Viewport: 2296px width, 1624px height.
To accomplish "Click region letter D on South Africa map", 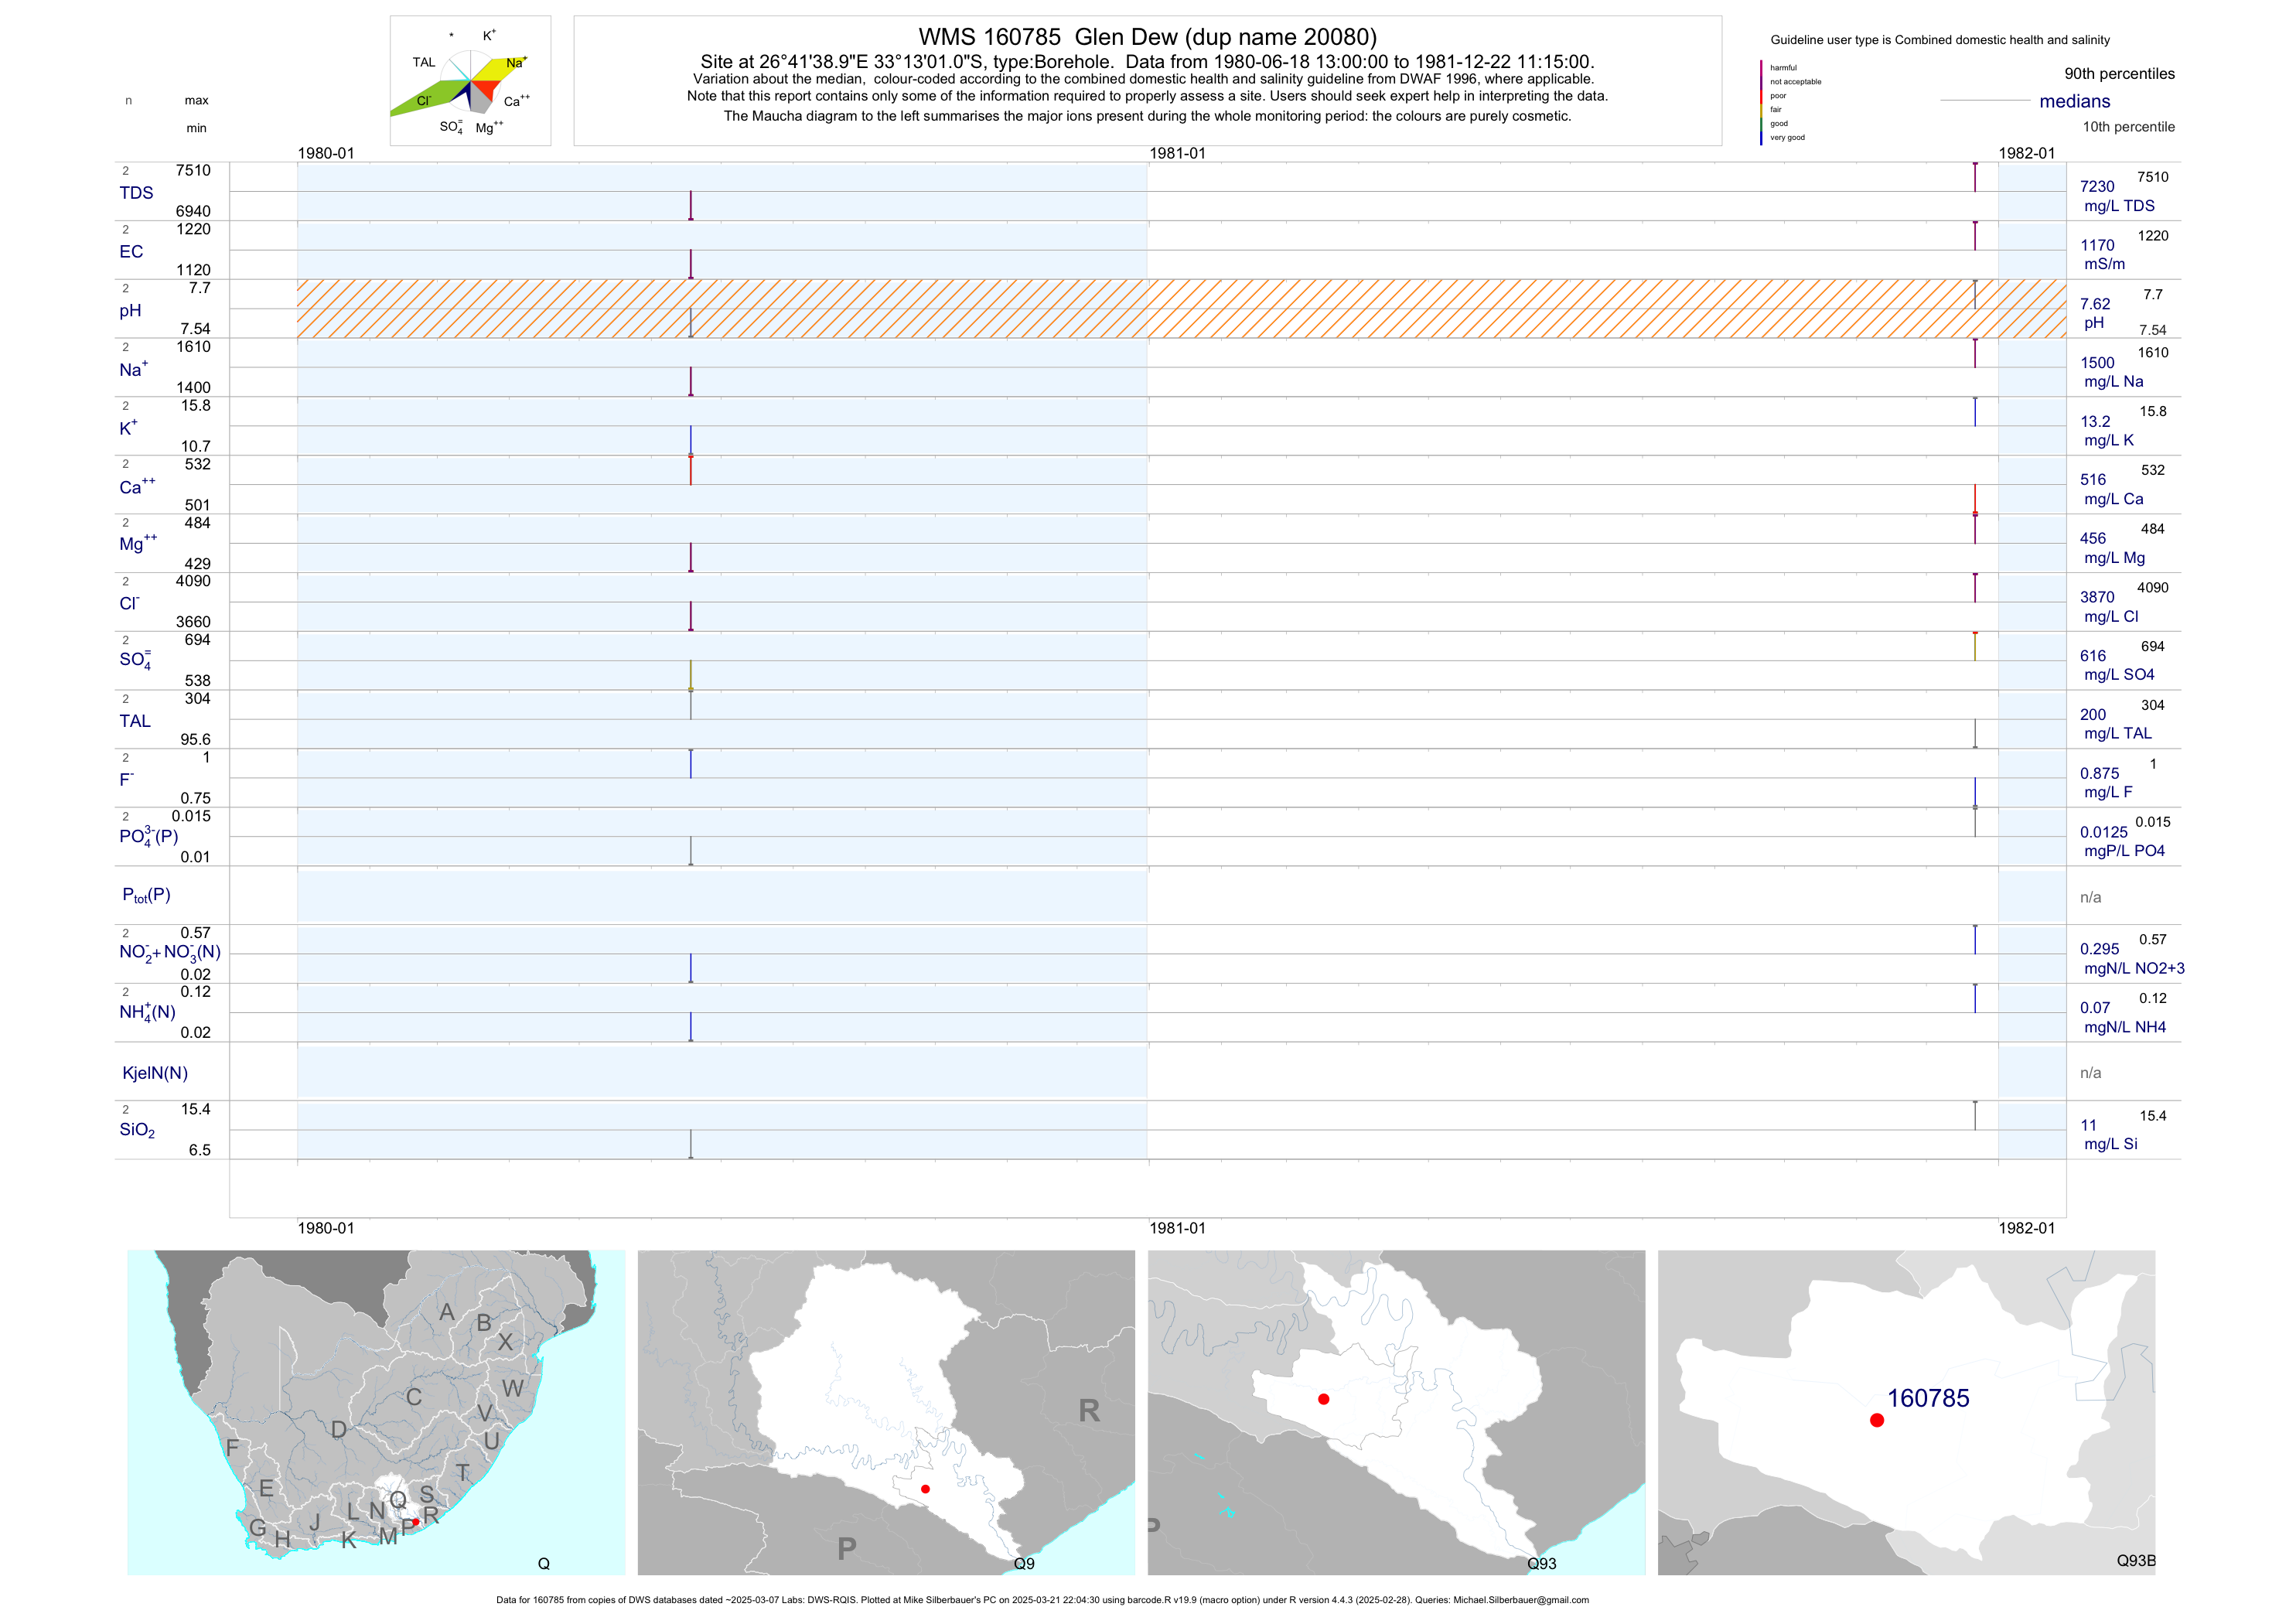I will (x=339, y=1430).
